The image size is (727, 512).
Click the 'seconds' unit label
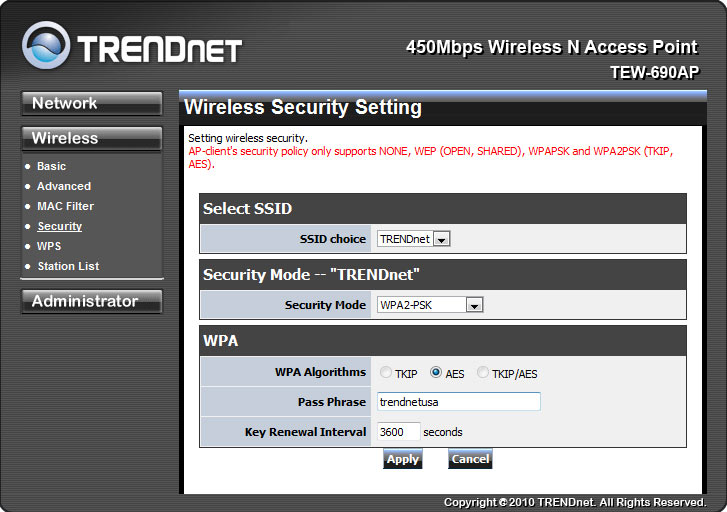(x=443, y=432)
